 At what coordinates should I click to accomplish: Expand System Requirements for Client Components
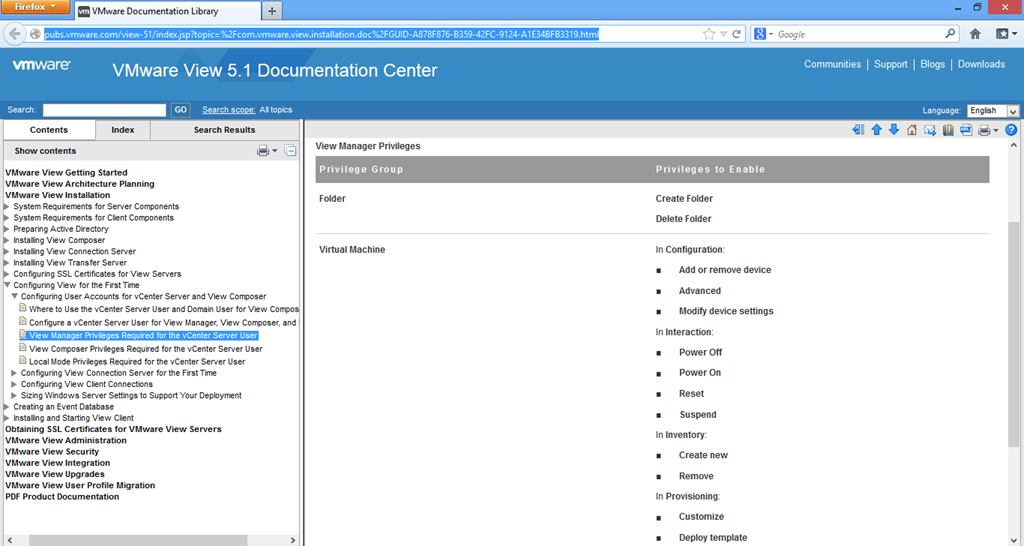click(7, 217)
